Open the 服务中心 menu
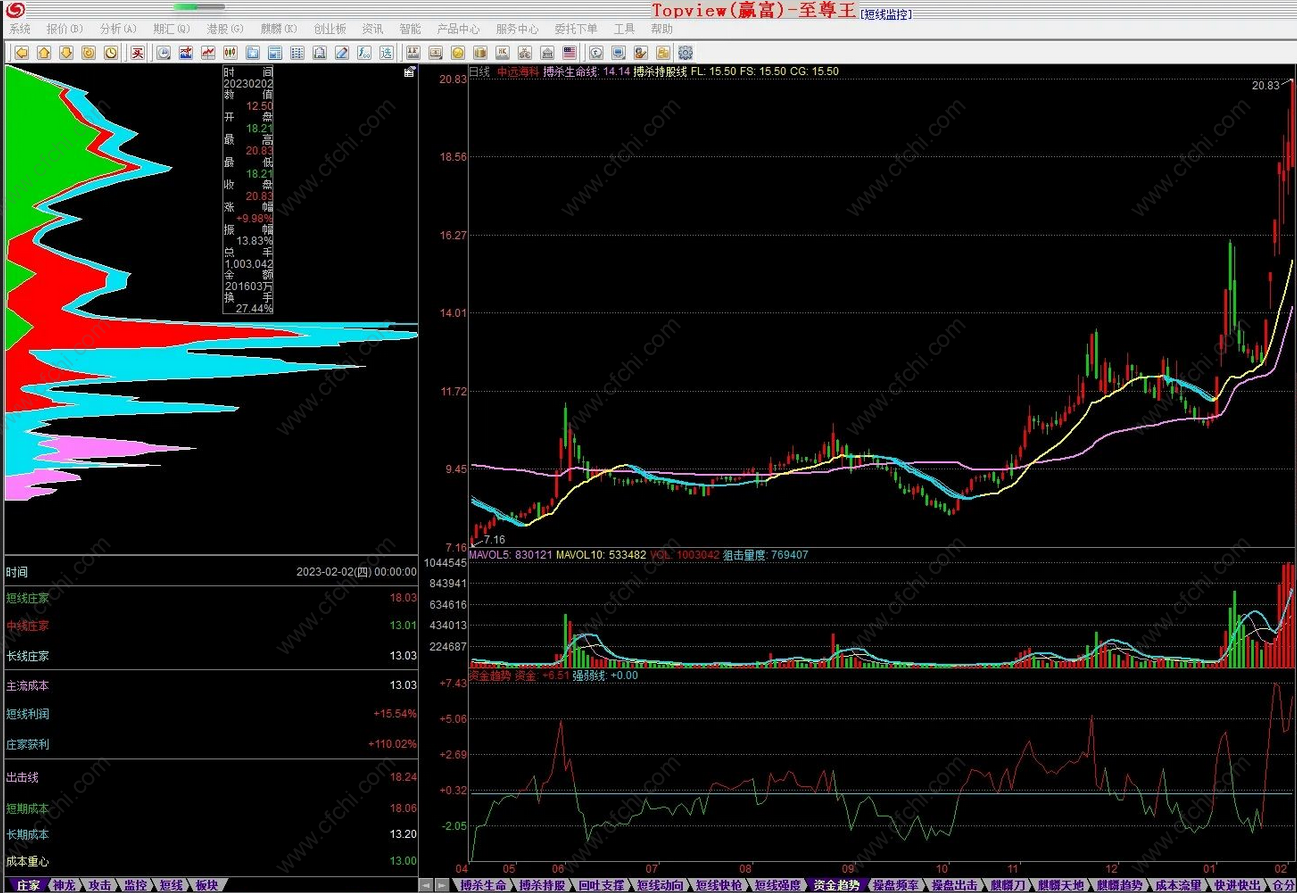This screenshot has width=1297, height=893. 517,29
